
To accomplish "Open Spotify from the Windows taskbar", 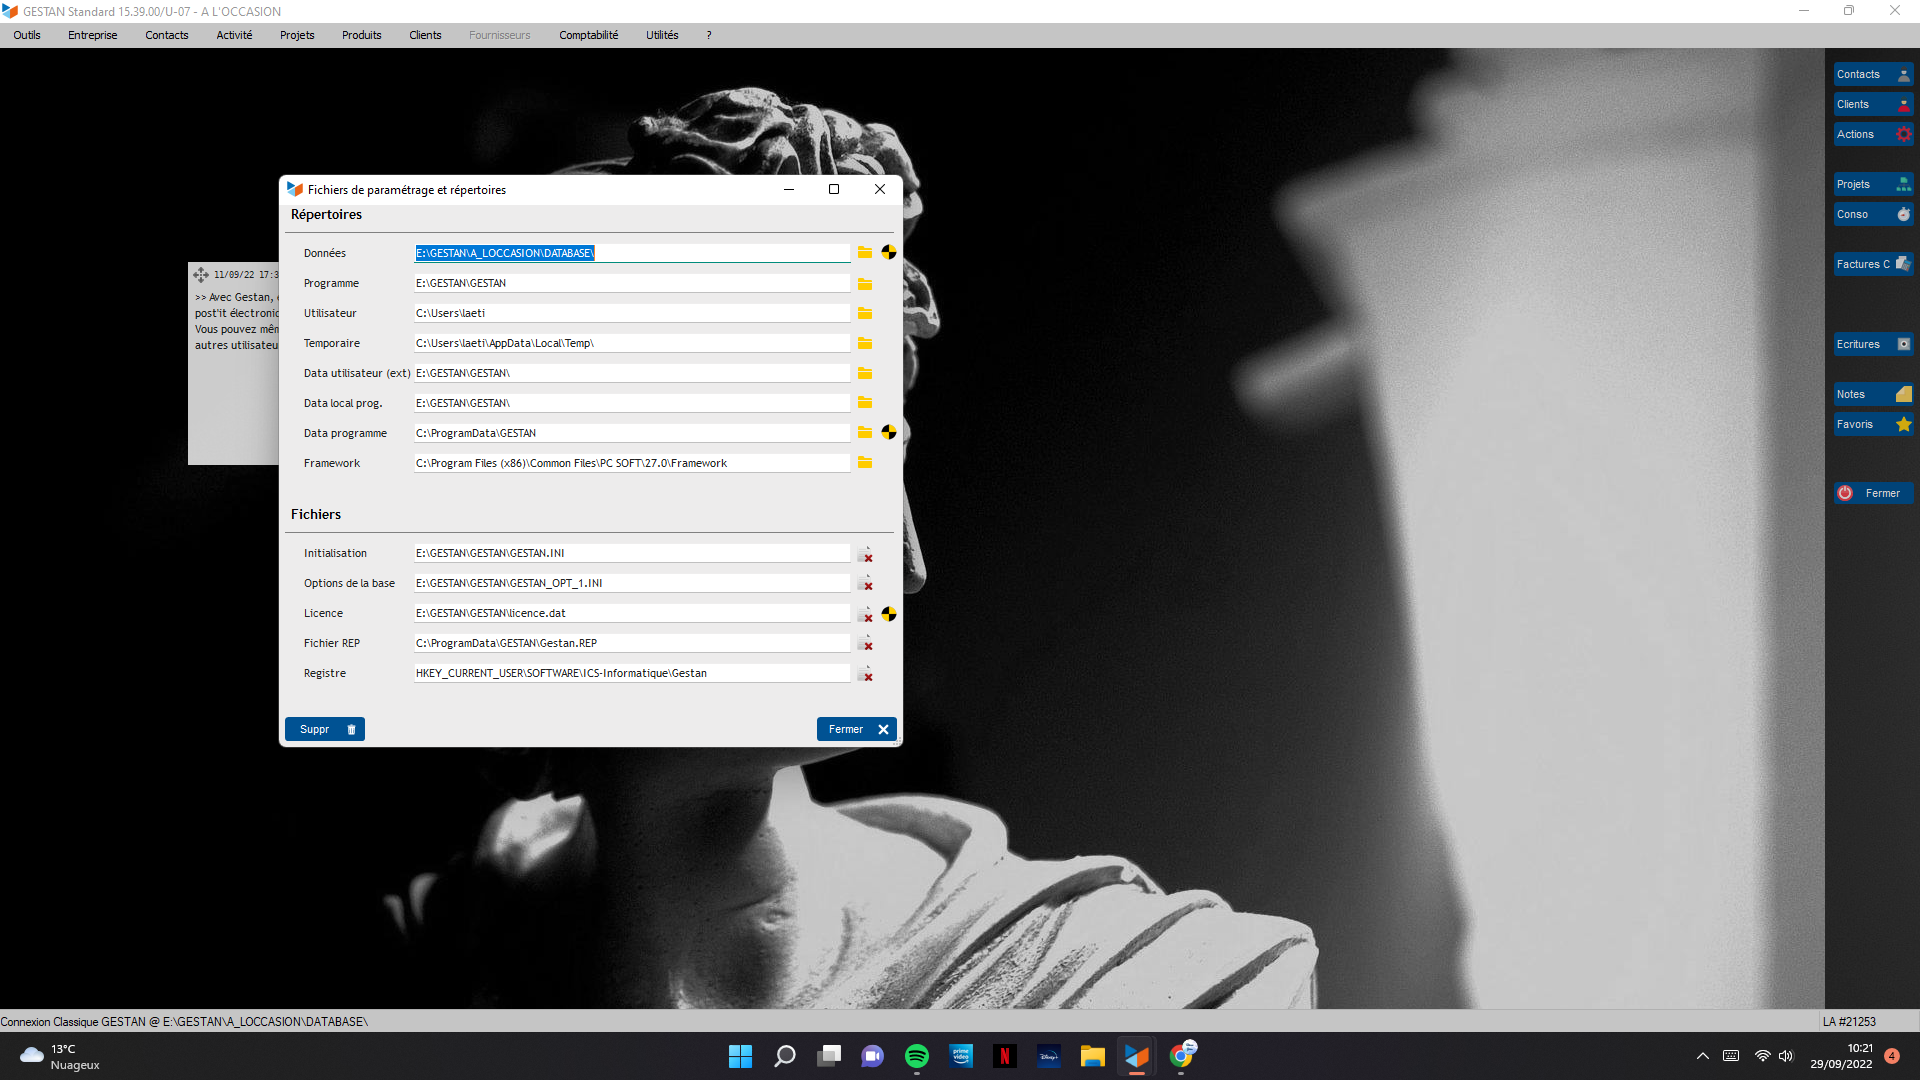I will point(916,1056).
